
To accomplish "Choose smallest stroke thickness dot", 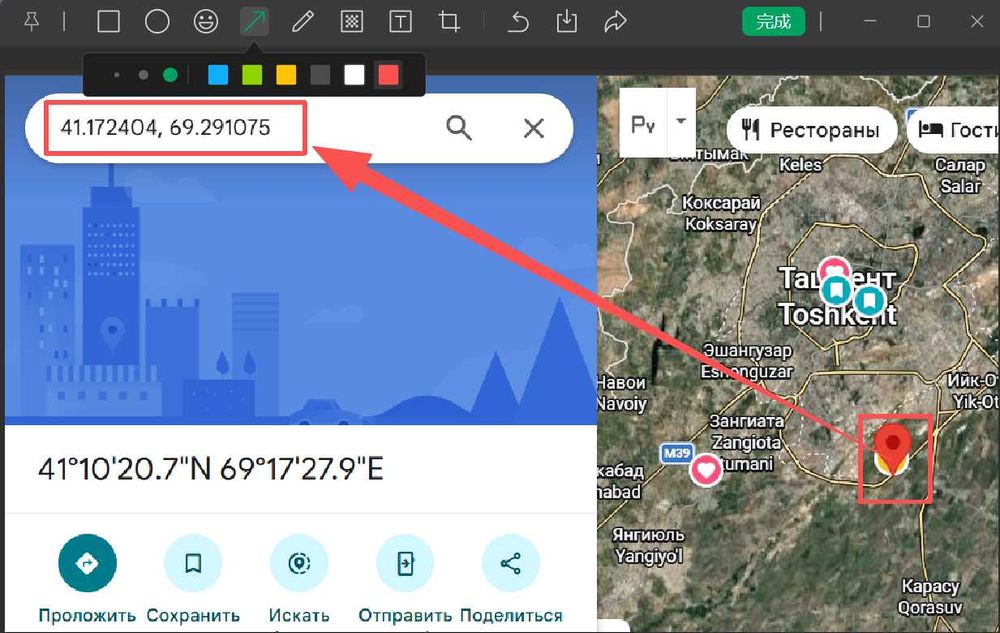I will click(x=117, y=75).
